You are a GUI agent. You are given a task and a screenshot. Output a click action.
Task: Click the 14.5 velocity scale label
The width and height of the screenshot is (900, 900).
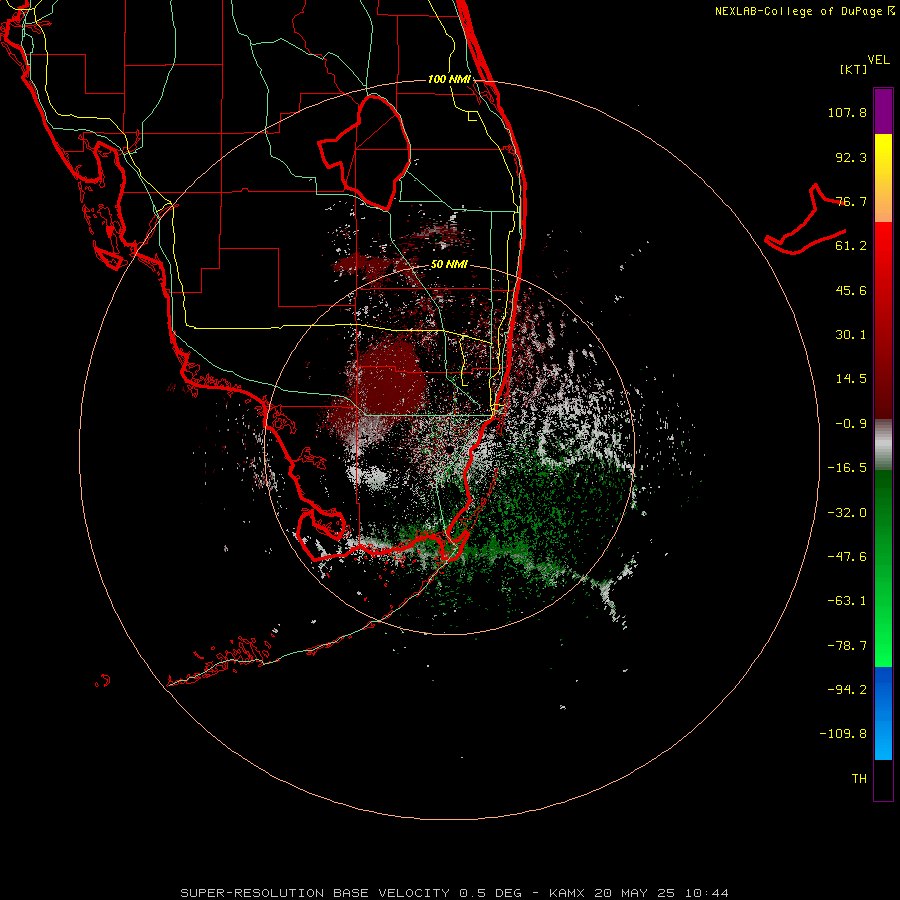point(851,379)
